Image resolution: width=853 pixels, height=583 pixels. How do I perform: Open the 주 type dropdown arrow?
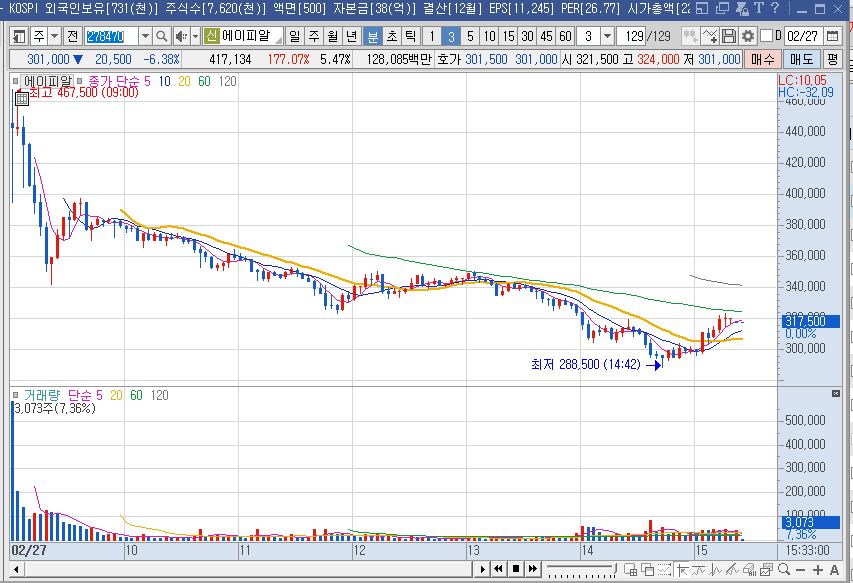[x=54, y=36]
